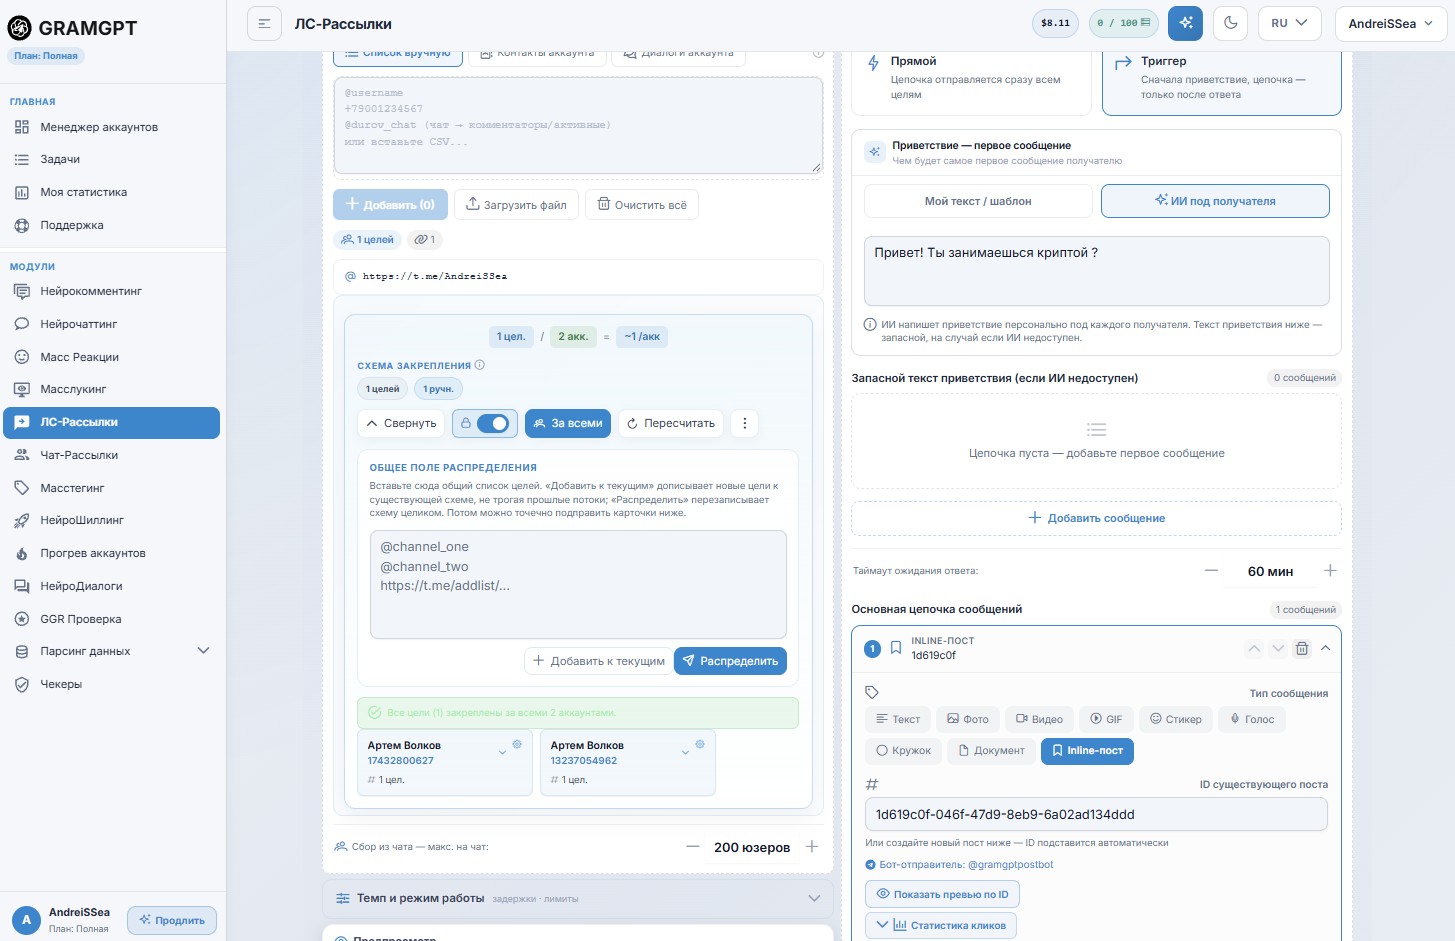Toggle the lock switch in pinning scheme
The image size is (1455, 941).
[x=485, y=423]
